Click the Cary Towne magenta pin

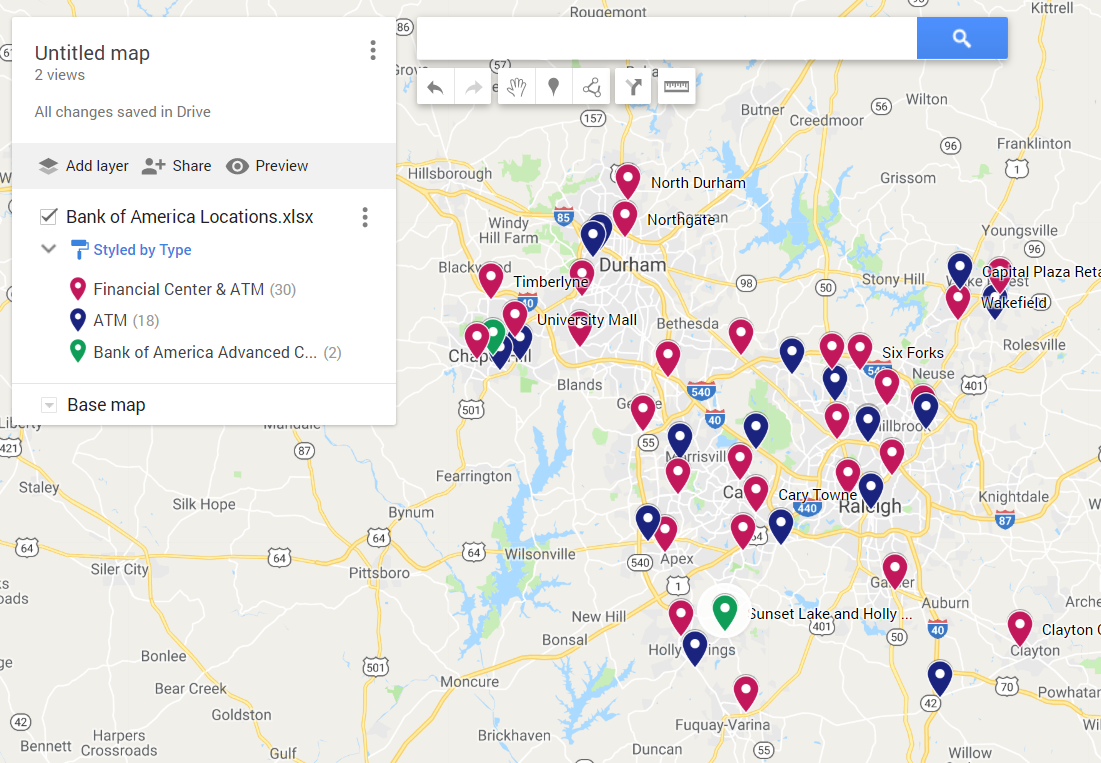(x=756, y=491)
